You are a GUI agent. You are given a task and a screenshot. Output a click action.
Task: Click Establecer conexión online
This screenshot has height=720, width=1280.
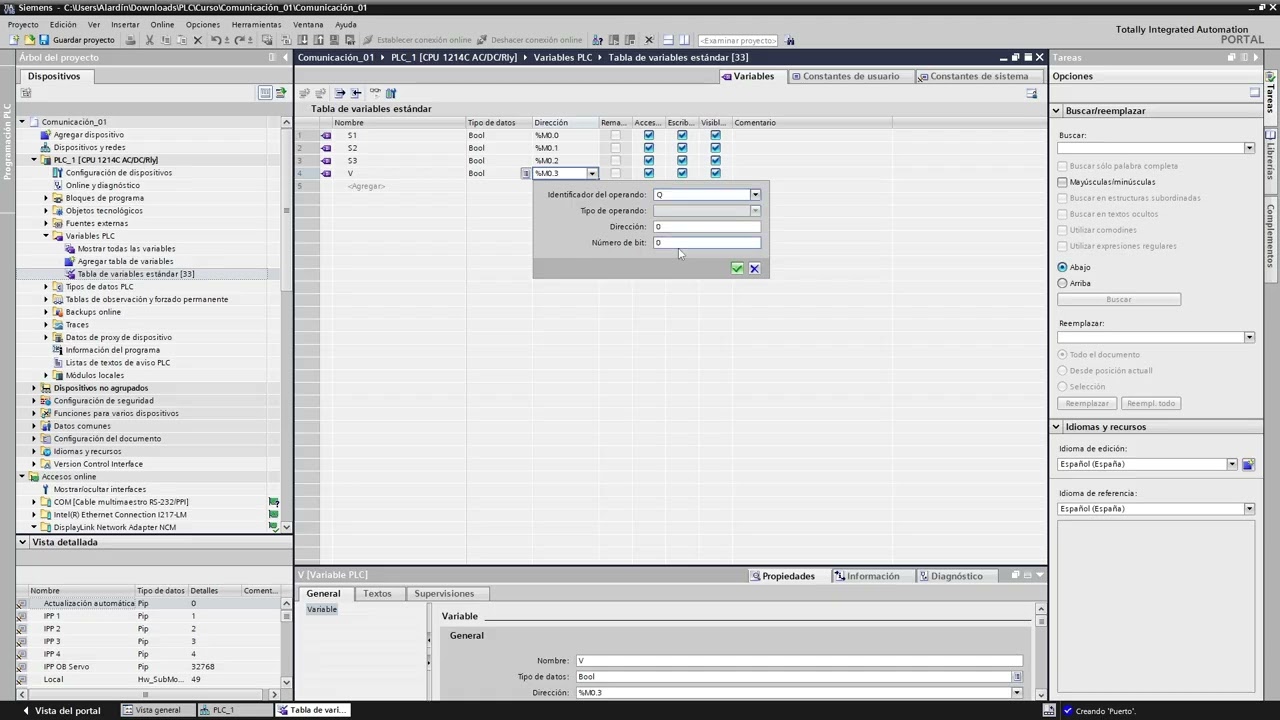(417, 40)
